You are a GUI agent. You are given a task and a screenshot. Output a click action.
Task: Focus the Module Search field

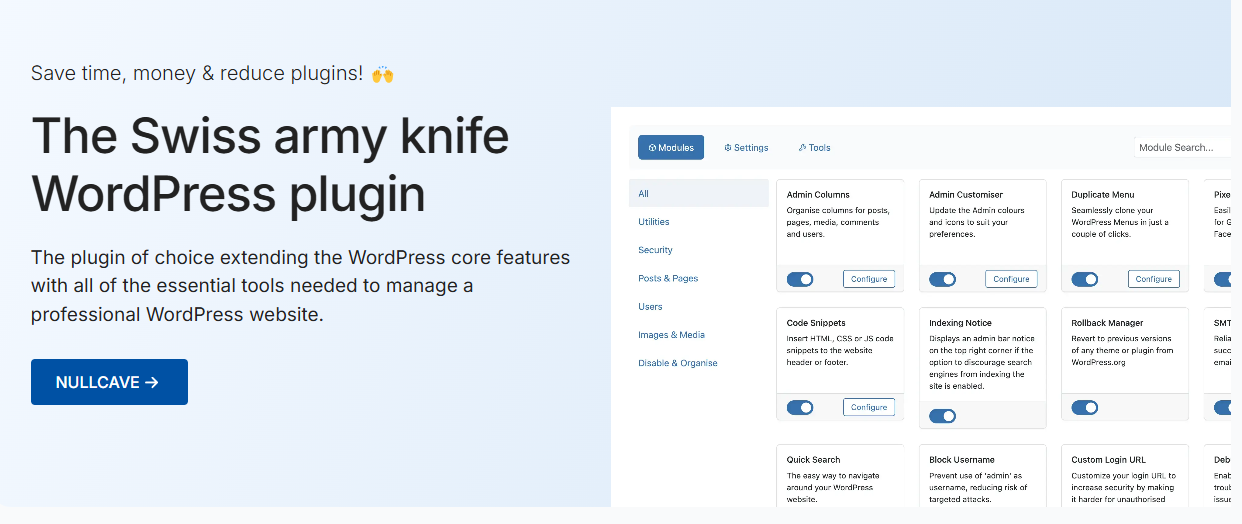point(1183,147)
